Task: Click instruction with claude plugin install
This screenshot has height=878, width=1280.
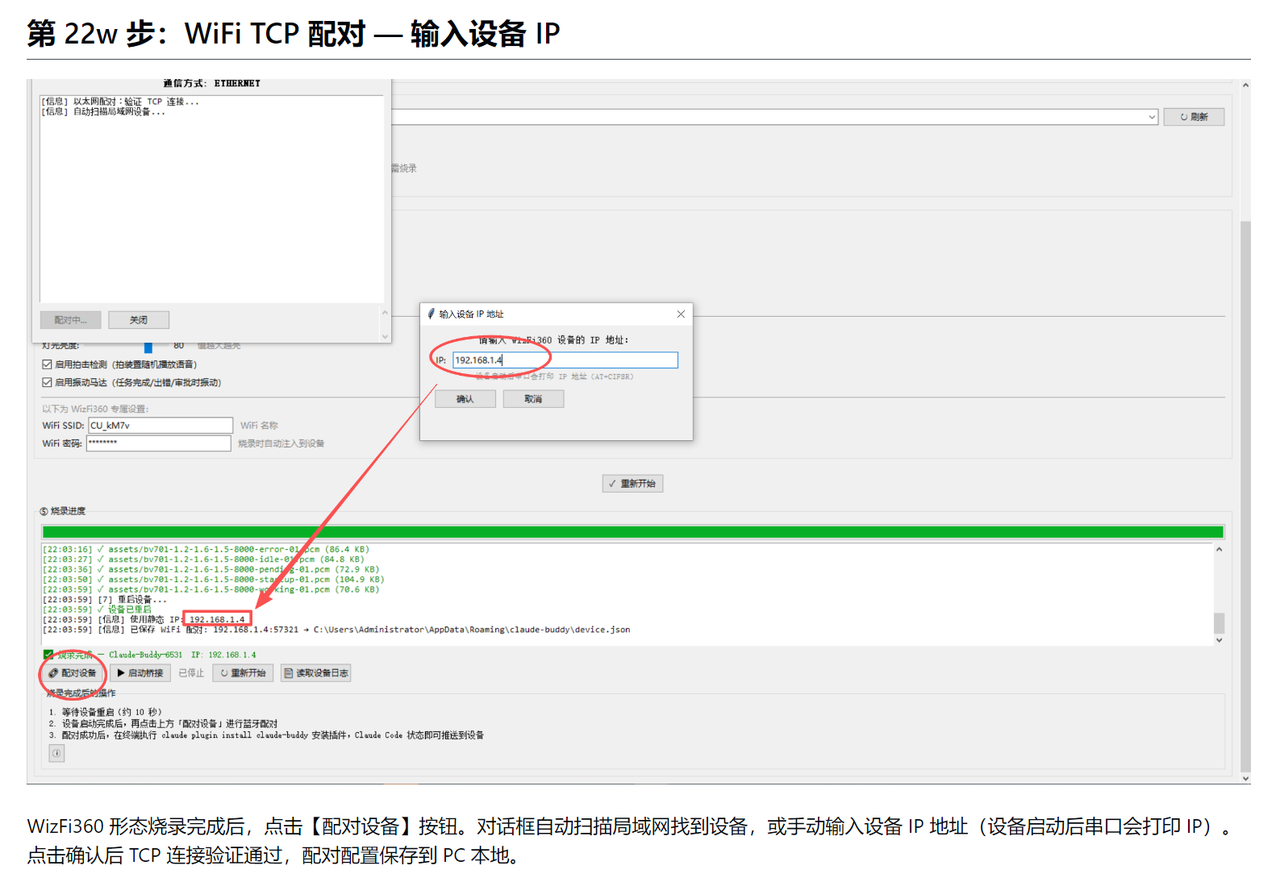Action: [266, 735]
